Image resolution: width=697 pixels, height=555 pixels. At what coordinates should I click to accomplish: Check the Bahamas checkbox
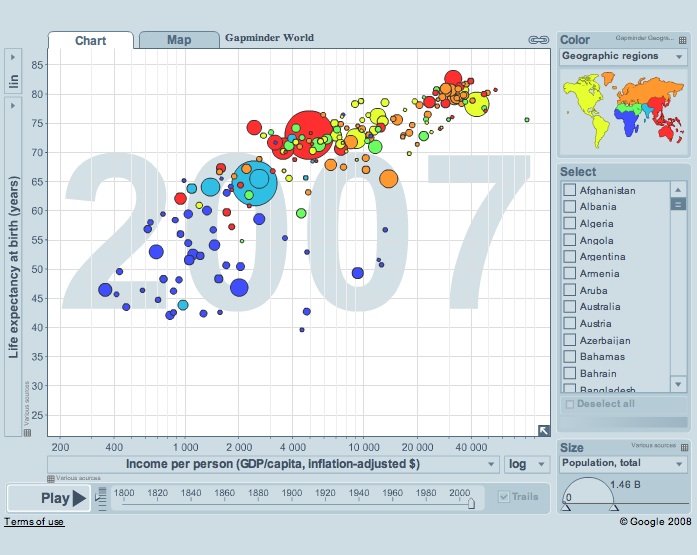coord(569,356)
